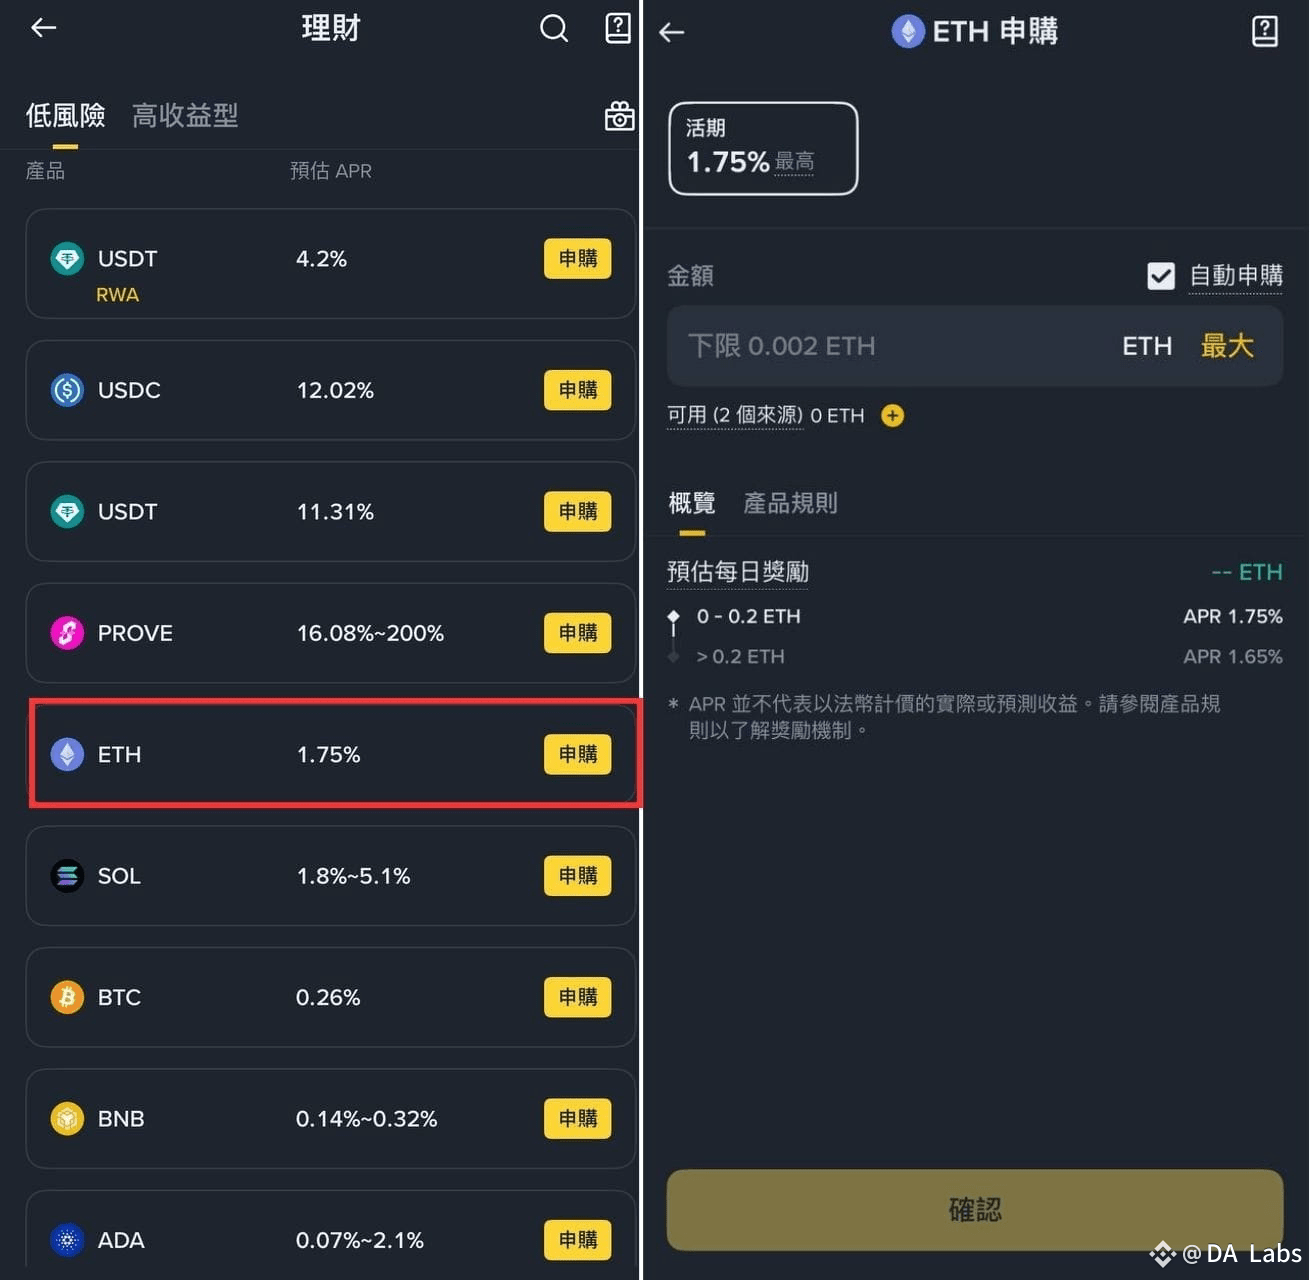The width and height of the screenshot is (1310, 1280).
Task: Switch to the 高收益型 tab
Action: point(185,116)
